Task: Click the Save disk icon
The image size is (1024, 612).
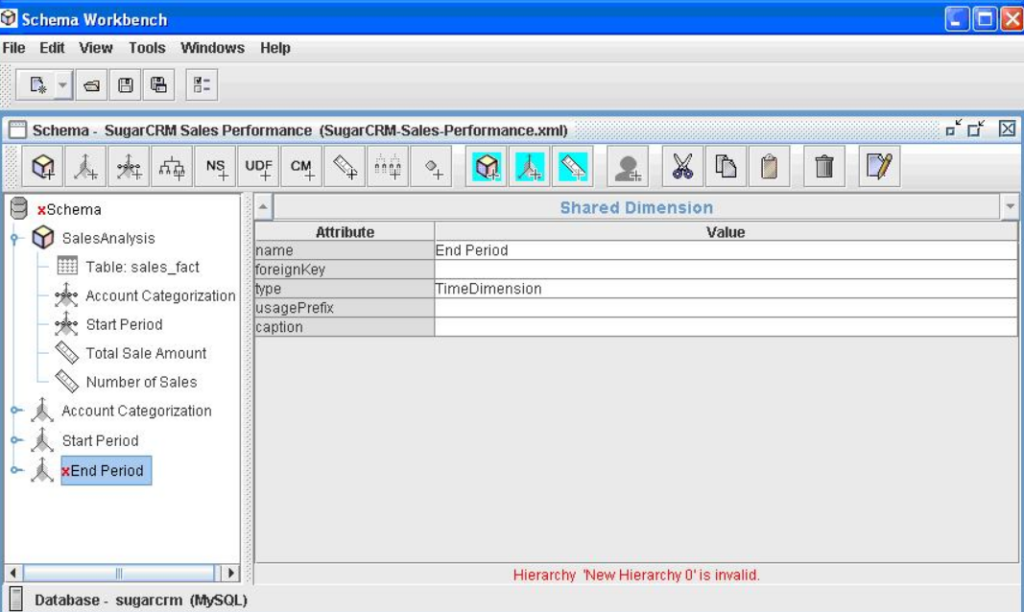Action: click(125, 85)
